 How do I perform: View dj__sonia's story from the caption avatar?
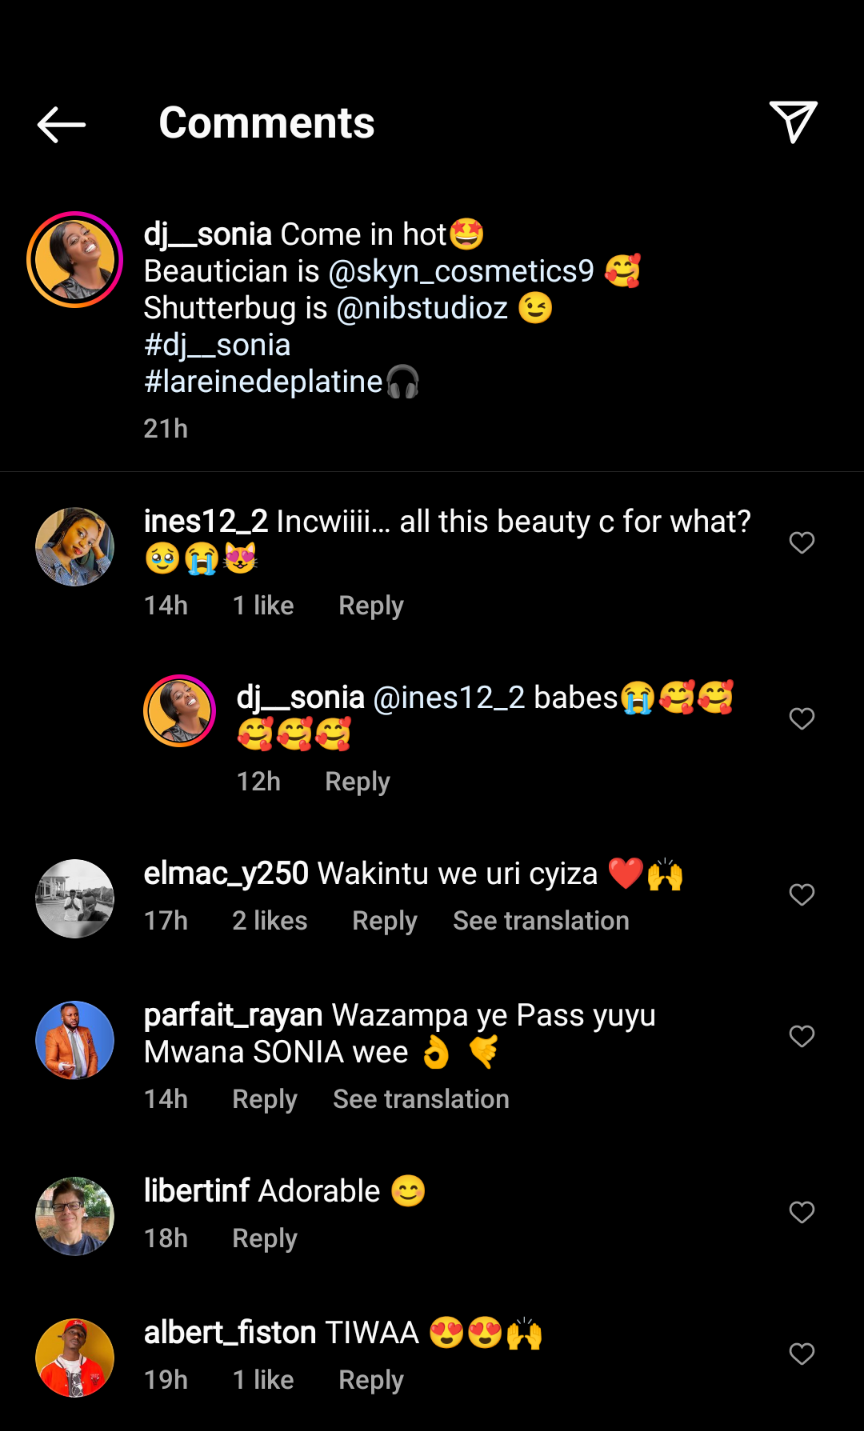[75, 259]
